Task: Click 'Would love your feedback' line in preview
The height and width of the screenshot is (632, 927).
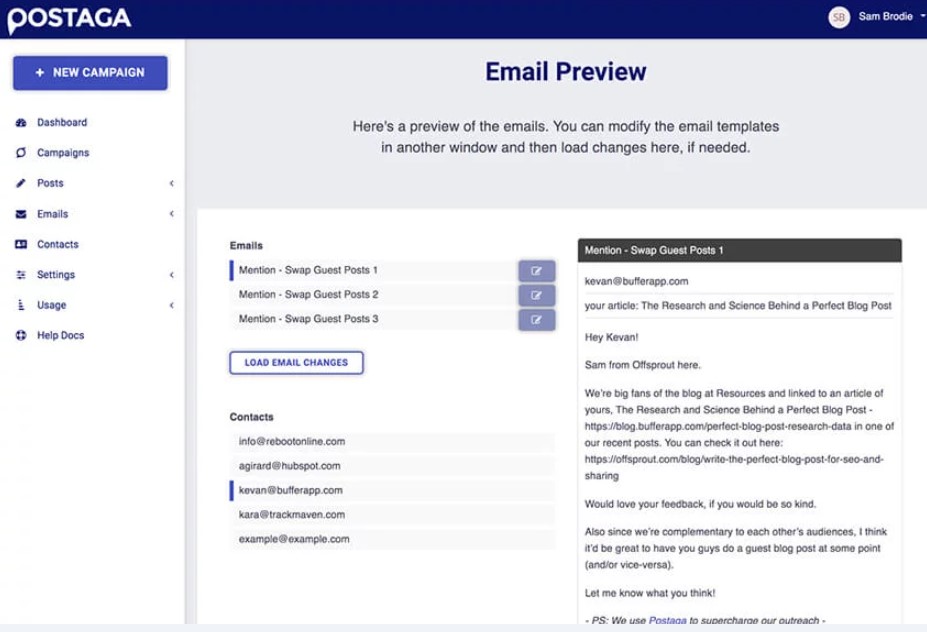Action: (700, 504)
